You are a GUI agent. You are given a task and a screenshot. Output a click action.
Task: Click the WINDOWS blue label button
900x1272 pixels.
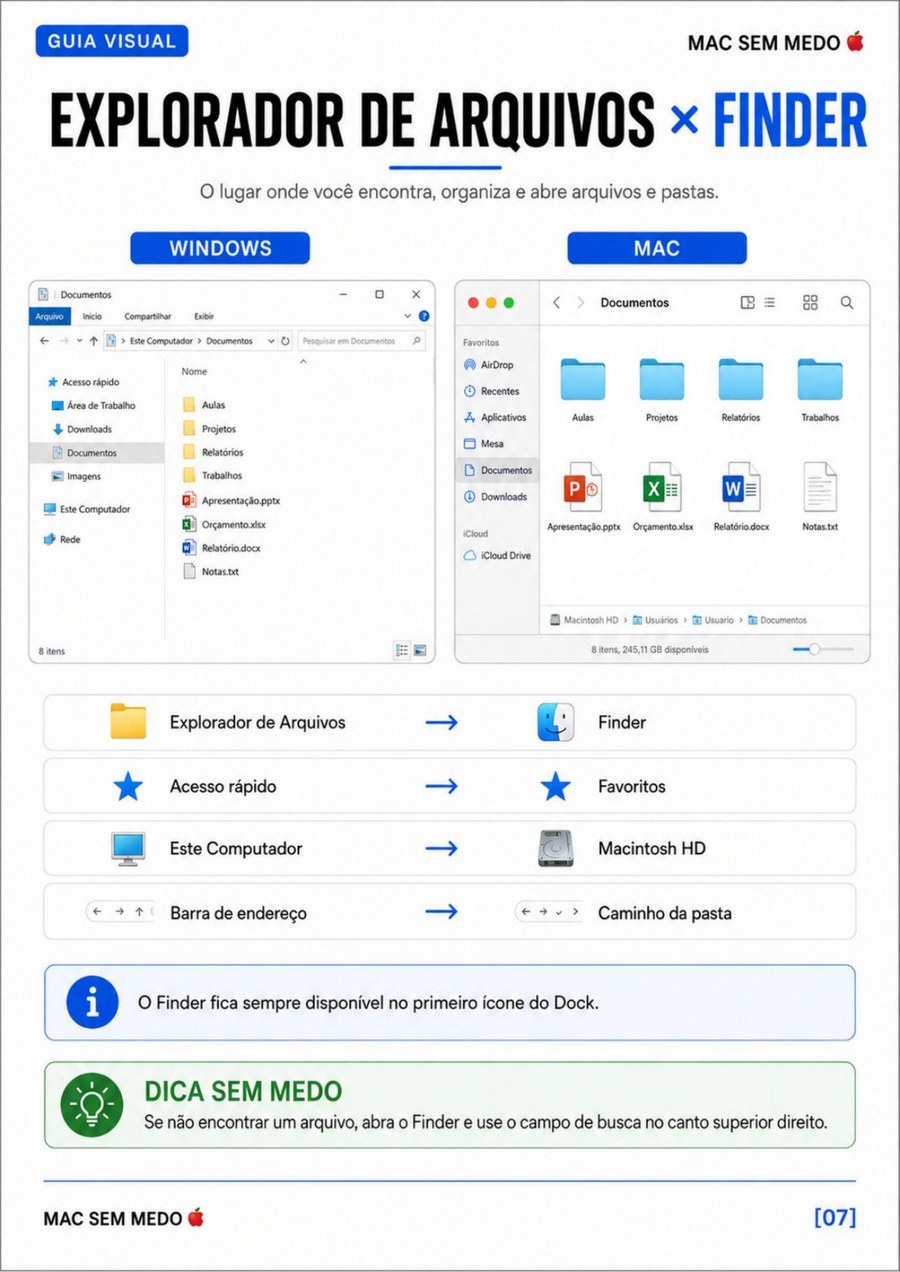[x=220, y=248]
